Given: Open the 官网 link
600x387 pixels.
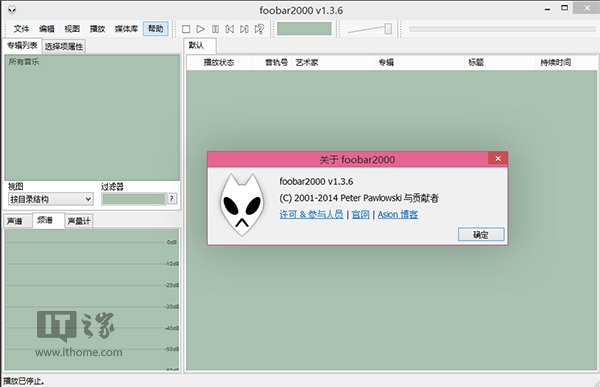Looking at the screenshot, I should coord(360,214).
